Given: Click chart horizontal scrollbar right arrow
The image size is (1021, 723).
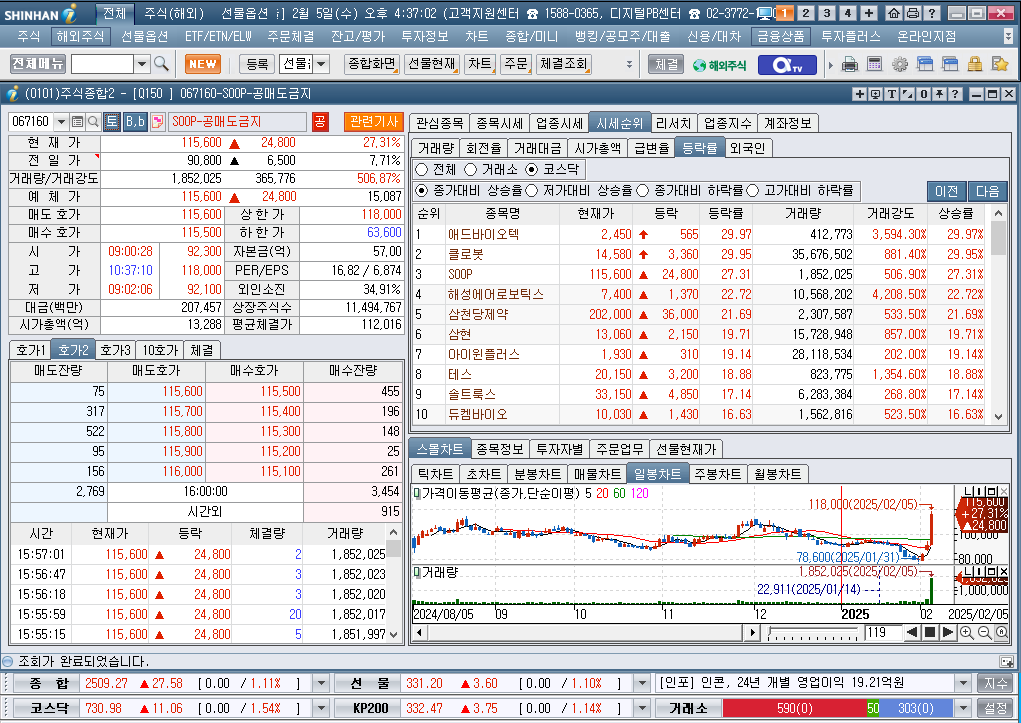Looking at the screenshot, I should [752, 632].
